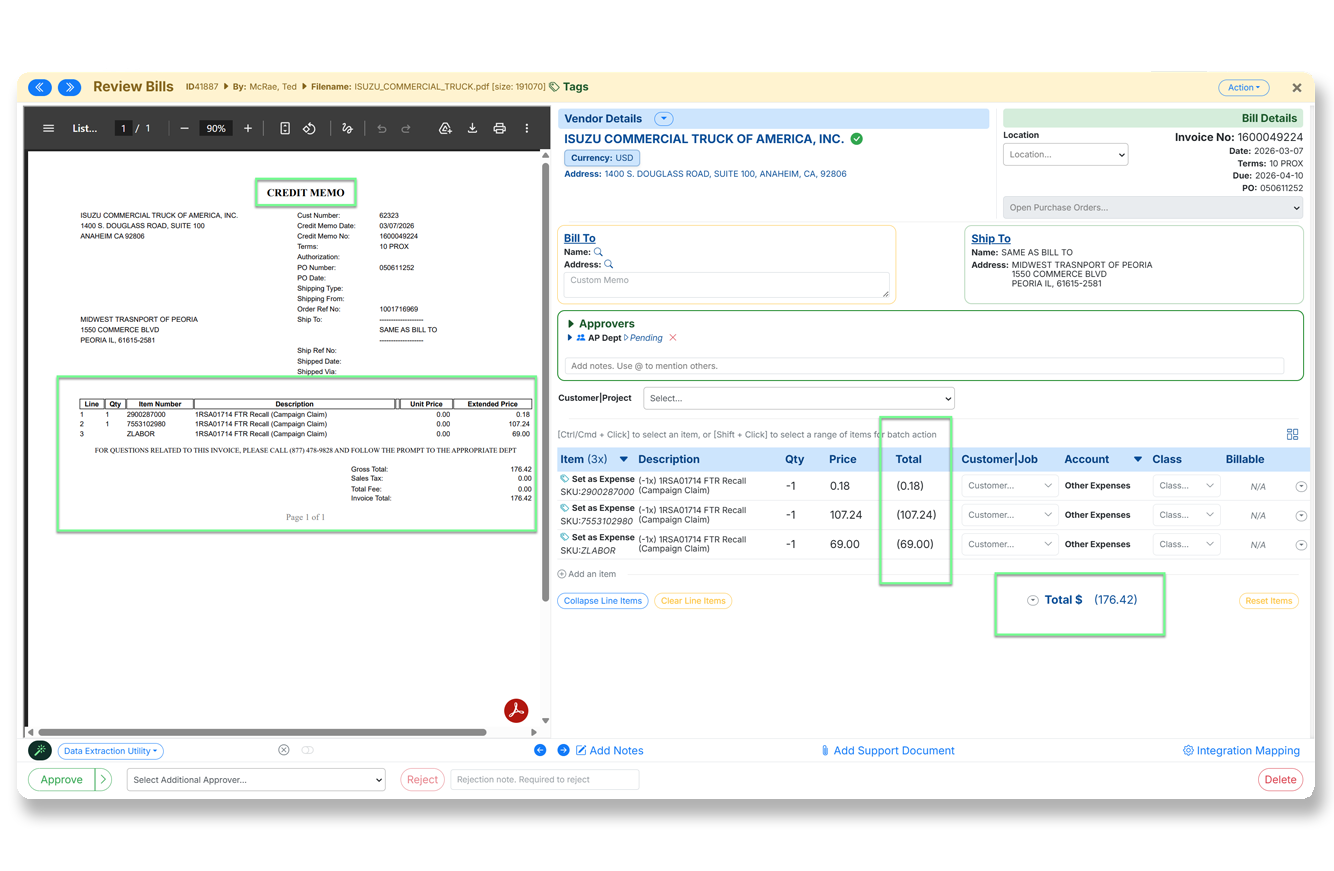Expand the Total $ breakdown arrow
Image resolution: width=1334 pixels, height=871 pixels.
1033,601
